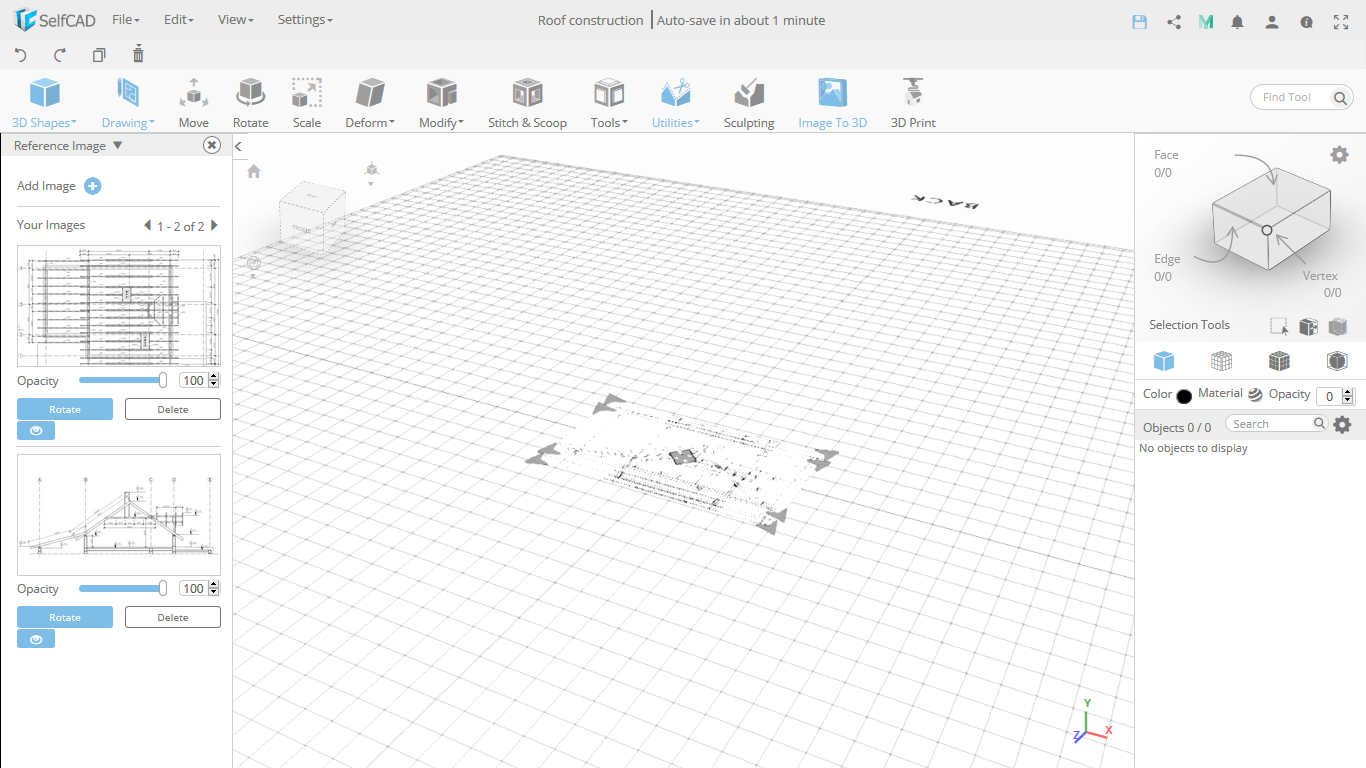Open the Image To 3D tool

tap(832, 104)
